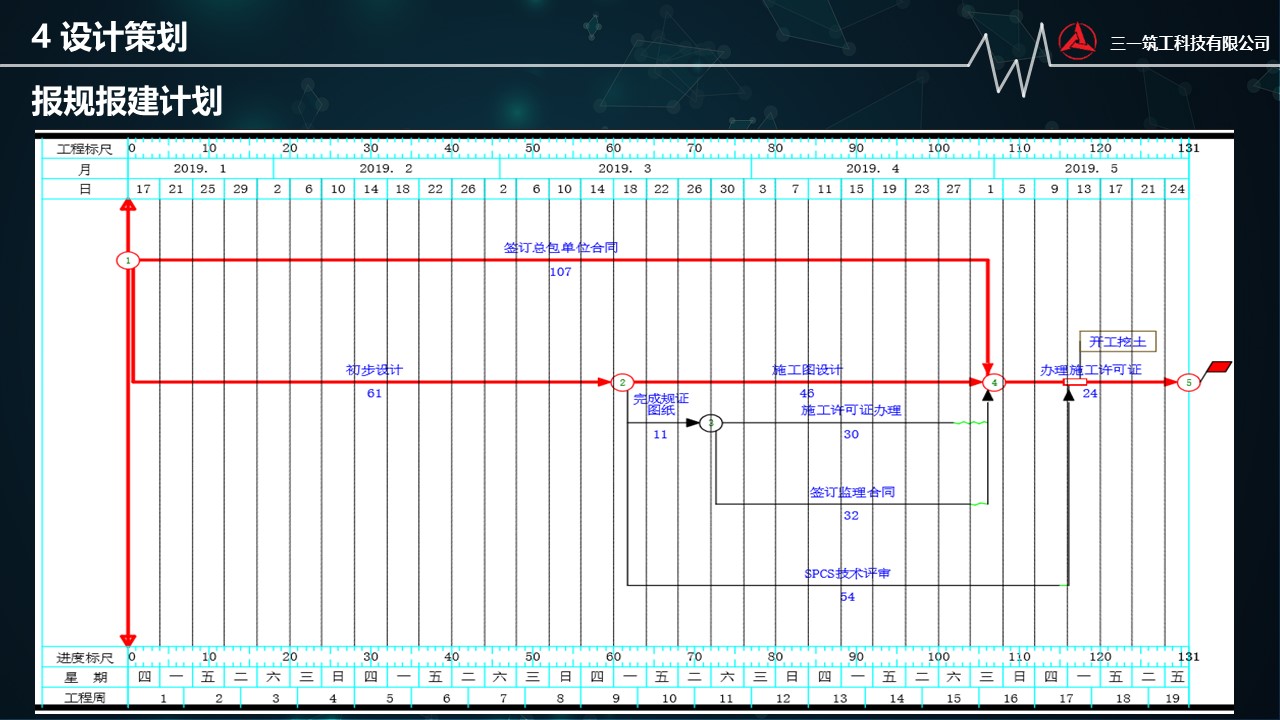Screen dimensions: 1280x720
Task: Click the 月 row header
Action: tap(84, 169)
